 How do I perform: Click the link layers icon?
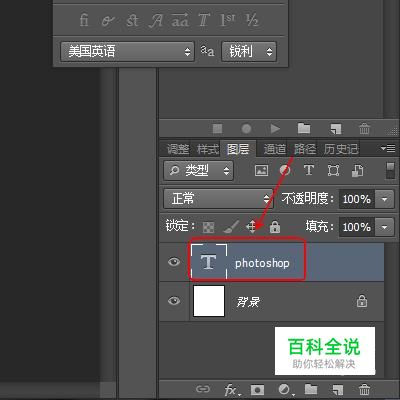[x=203, y=389]
